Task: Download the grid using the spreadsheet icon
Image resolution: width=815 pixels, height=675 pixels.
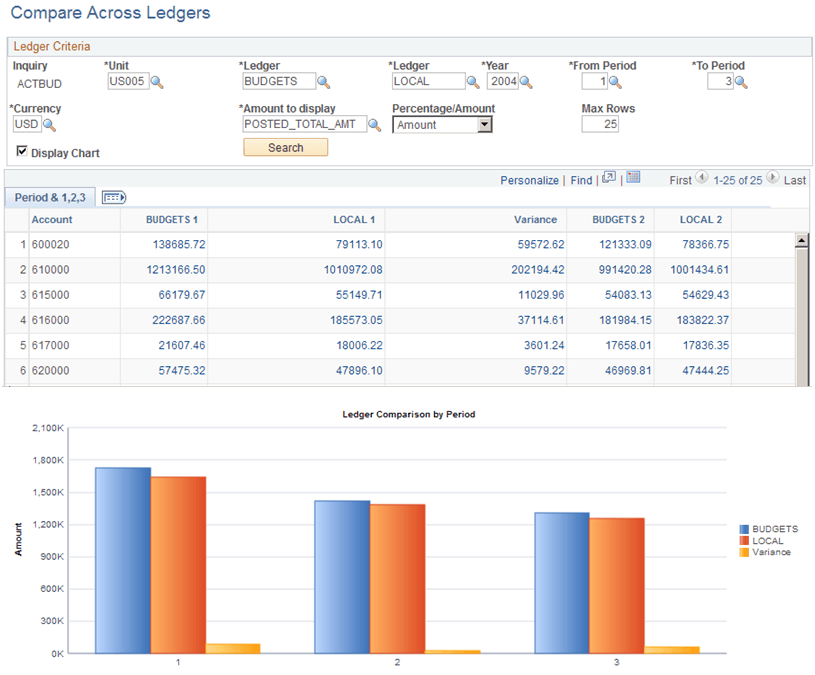Action: click(x=632, y=179)
